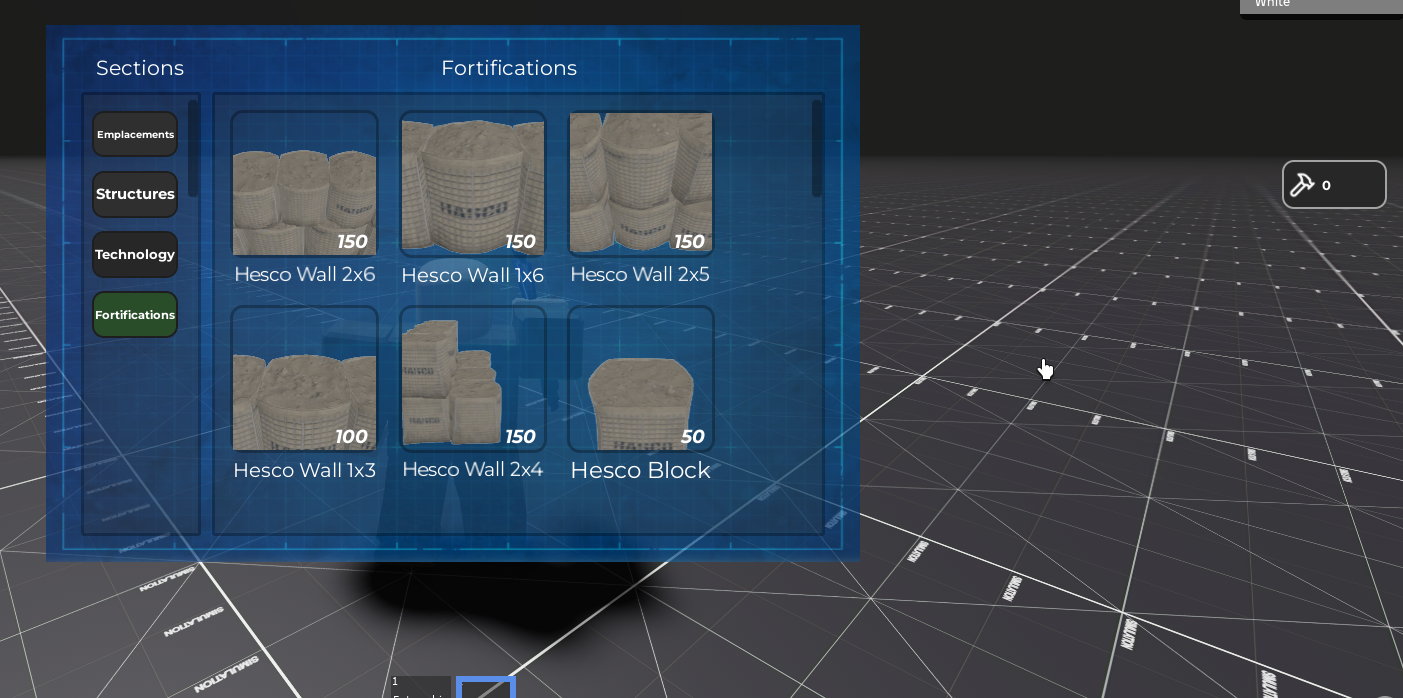The height and width of the screenshot is (698, 1403).
Task: Switch to the Technology section
Action: pyautogui.click(x=135, y=254)
